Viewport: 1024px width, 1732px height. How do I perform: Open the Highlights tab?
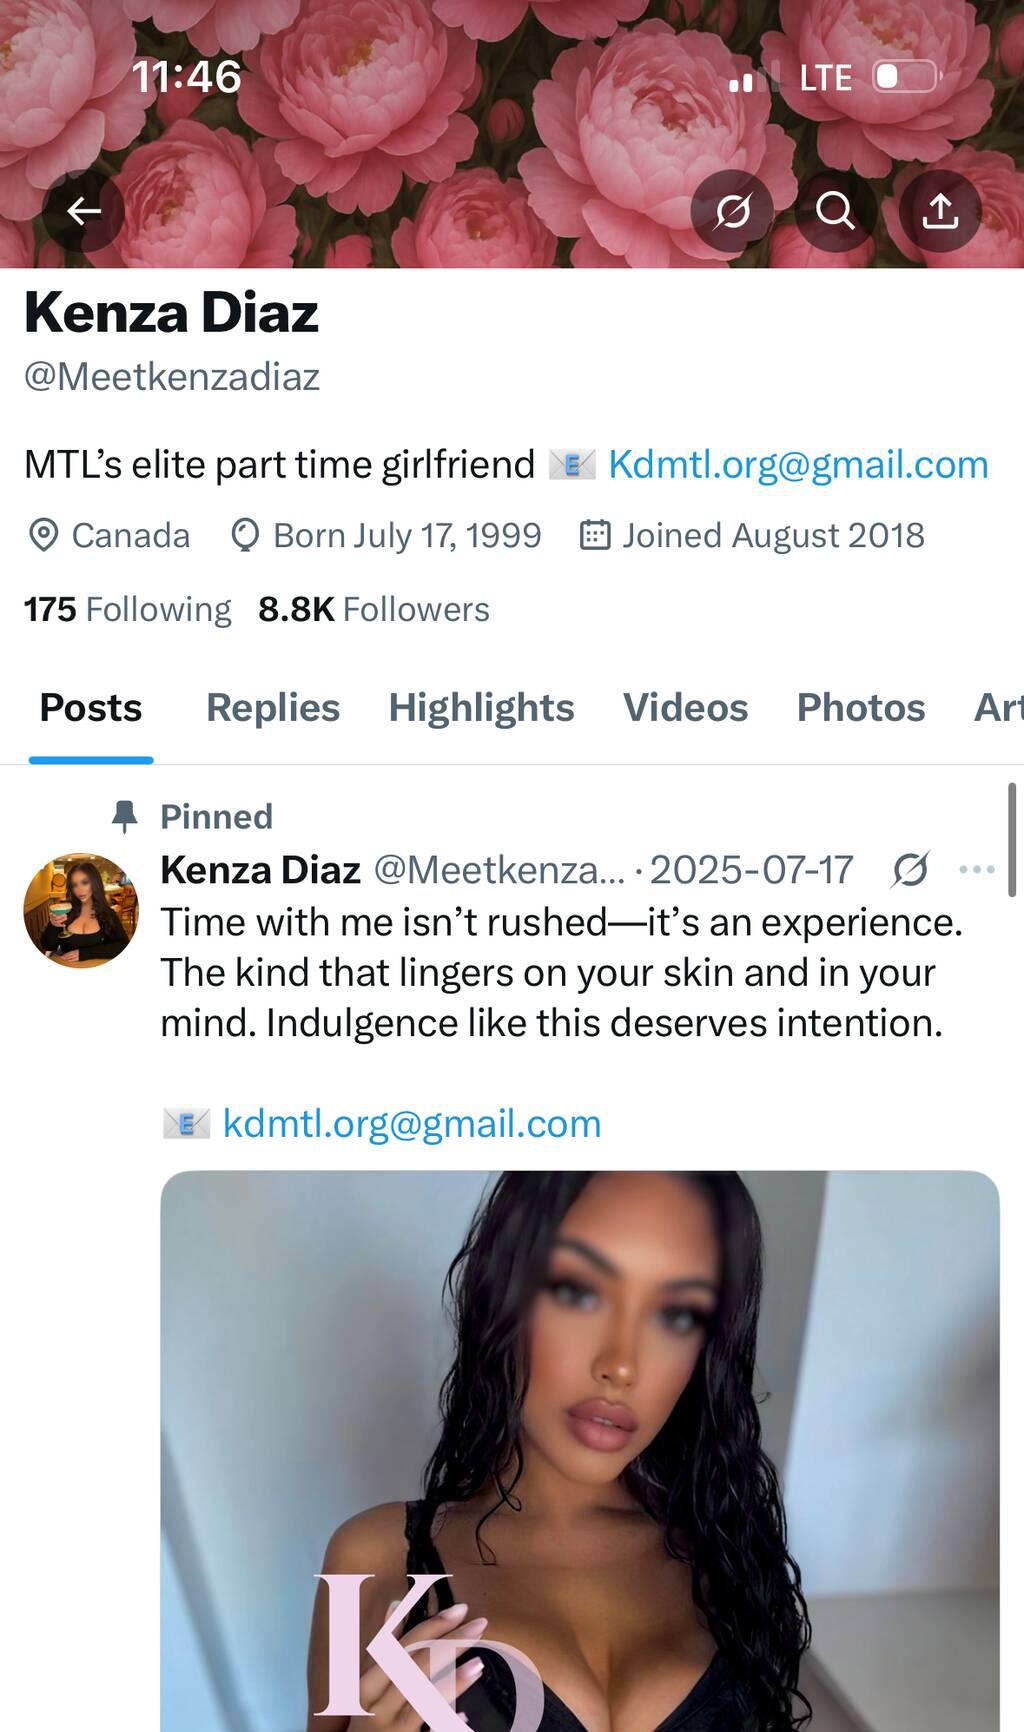coord(481,708)
